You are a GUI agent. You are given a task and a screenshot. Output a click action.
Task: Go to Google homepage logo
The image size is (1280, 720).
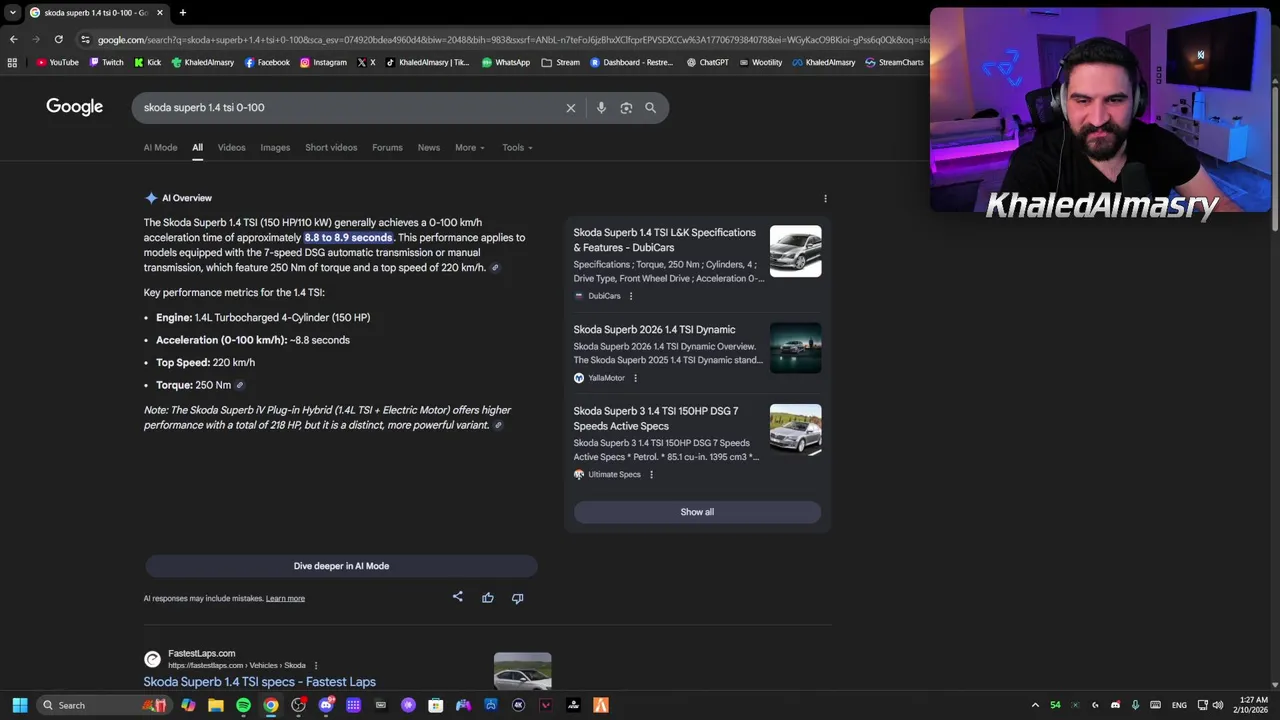point(74,107)
